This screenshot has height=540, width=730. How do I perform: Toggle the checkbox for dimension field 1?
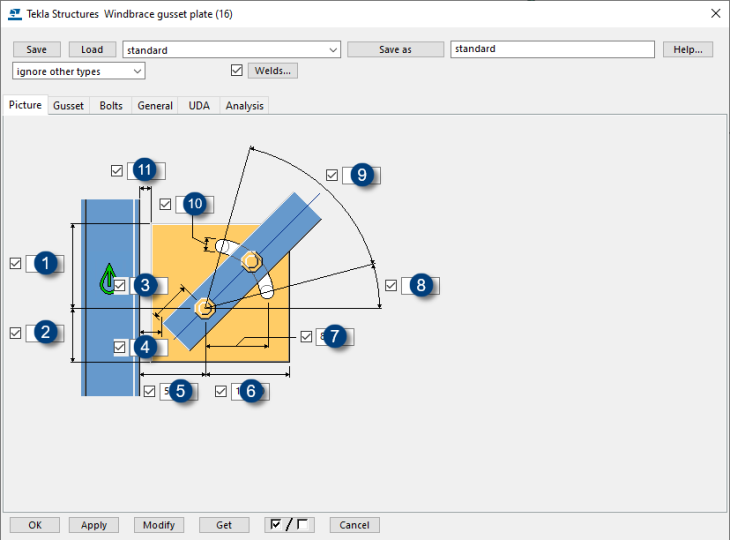click(x=15, y=263)
